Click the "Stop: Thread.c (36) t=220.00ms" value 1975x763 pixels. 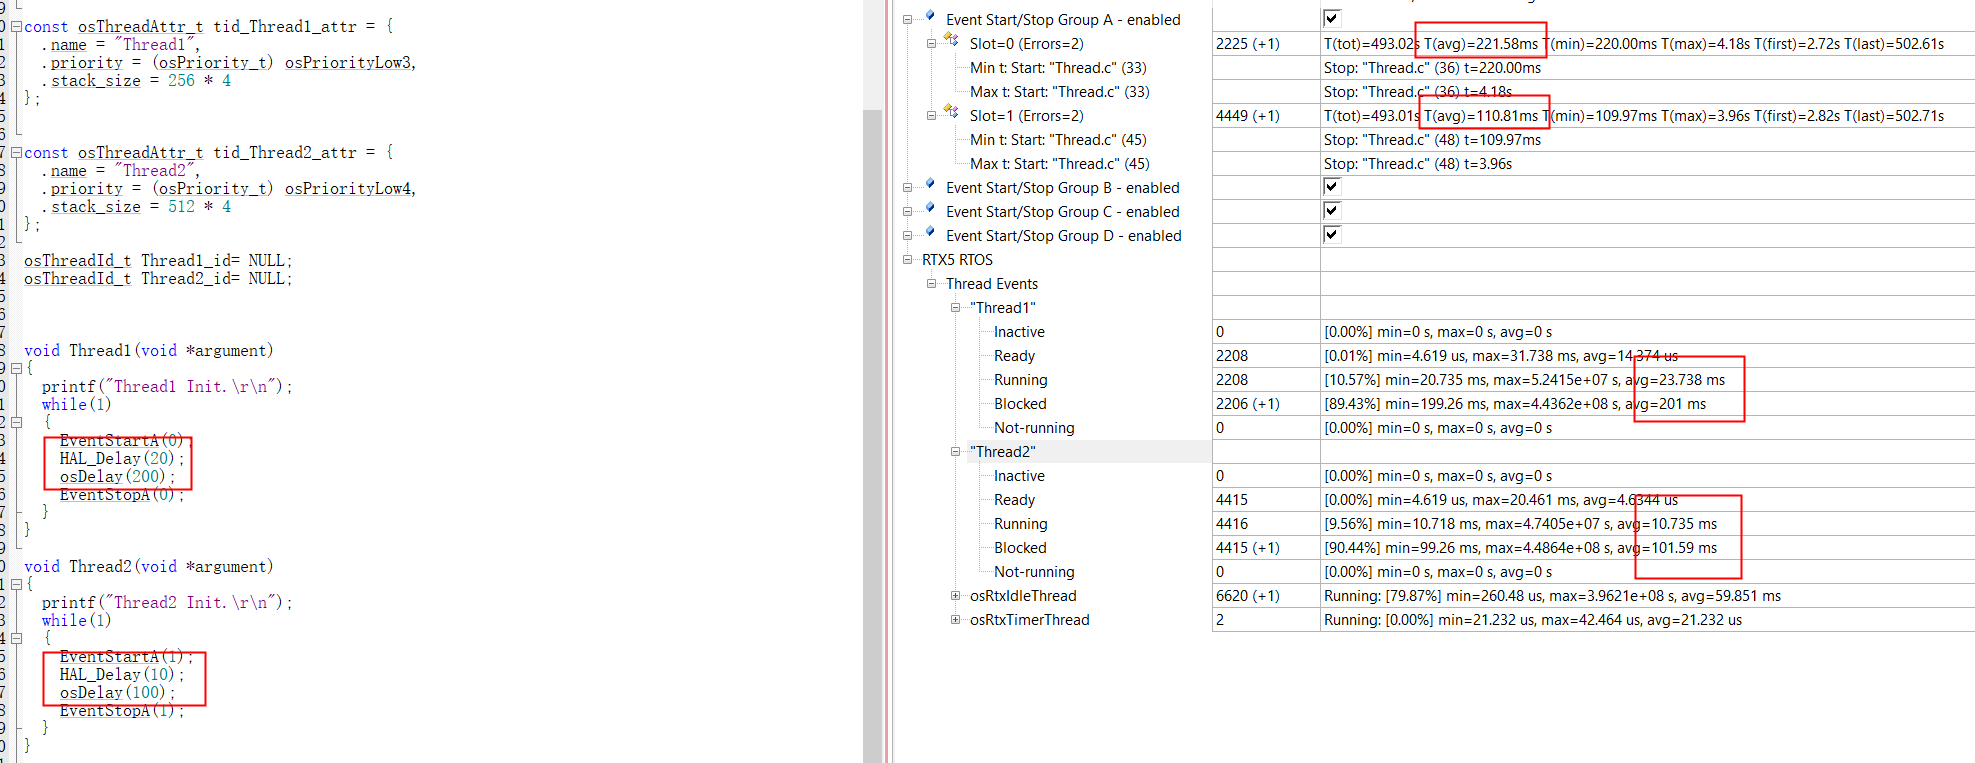click(x=1432, y=68)
